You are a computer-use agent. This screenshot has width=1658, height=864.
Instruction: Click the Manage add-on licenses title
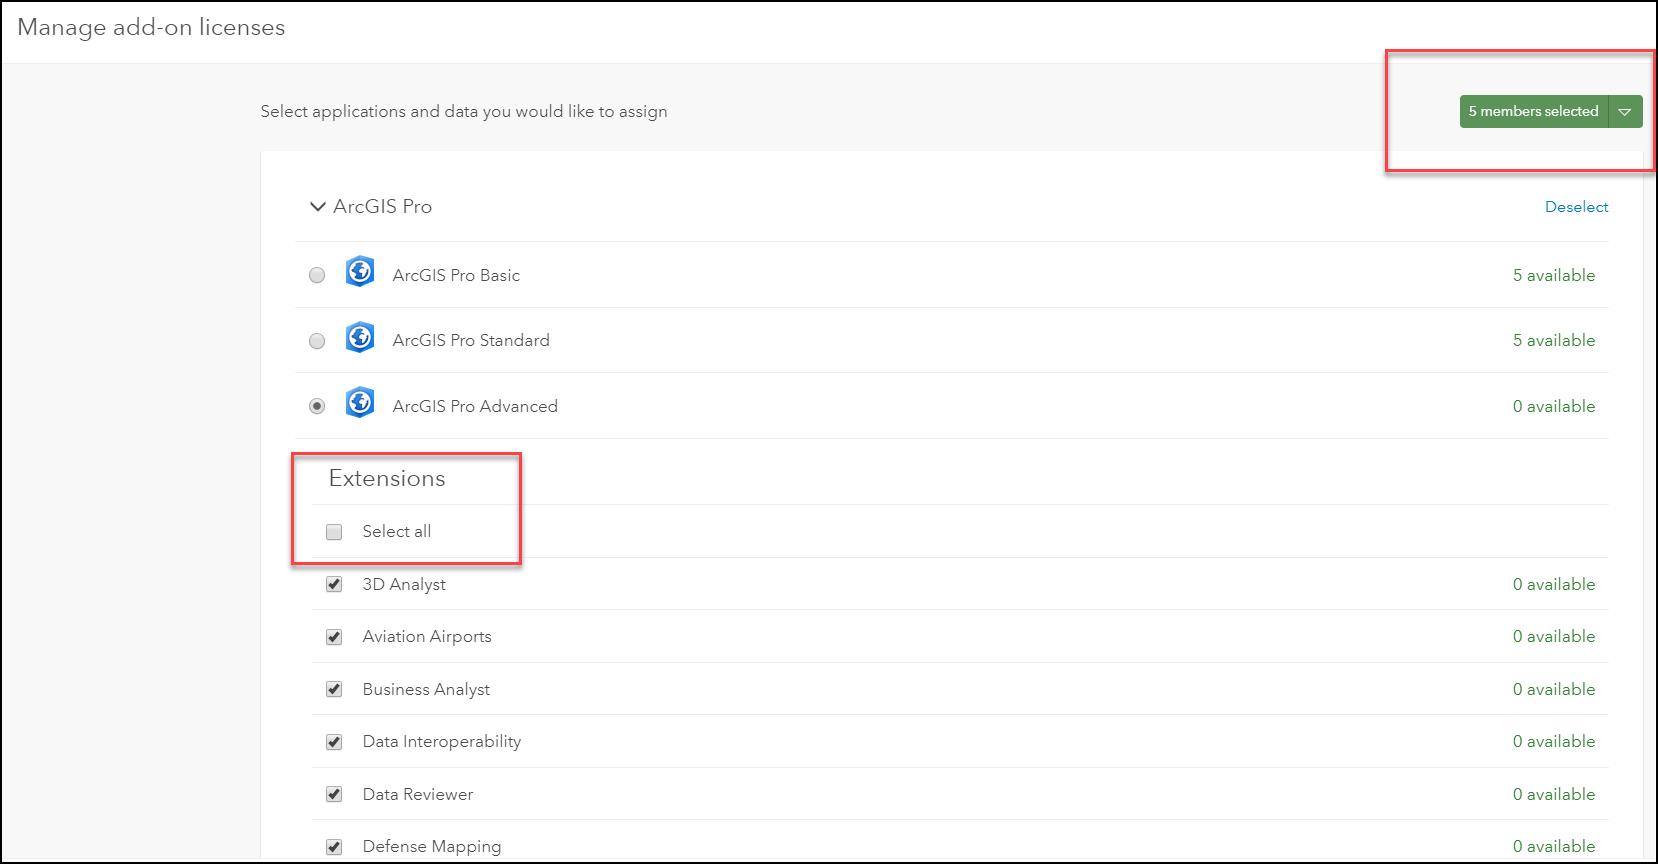[151, 27]
